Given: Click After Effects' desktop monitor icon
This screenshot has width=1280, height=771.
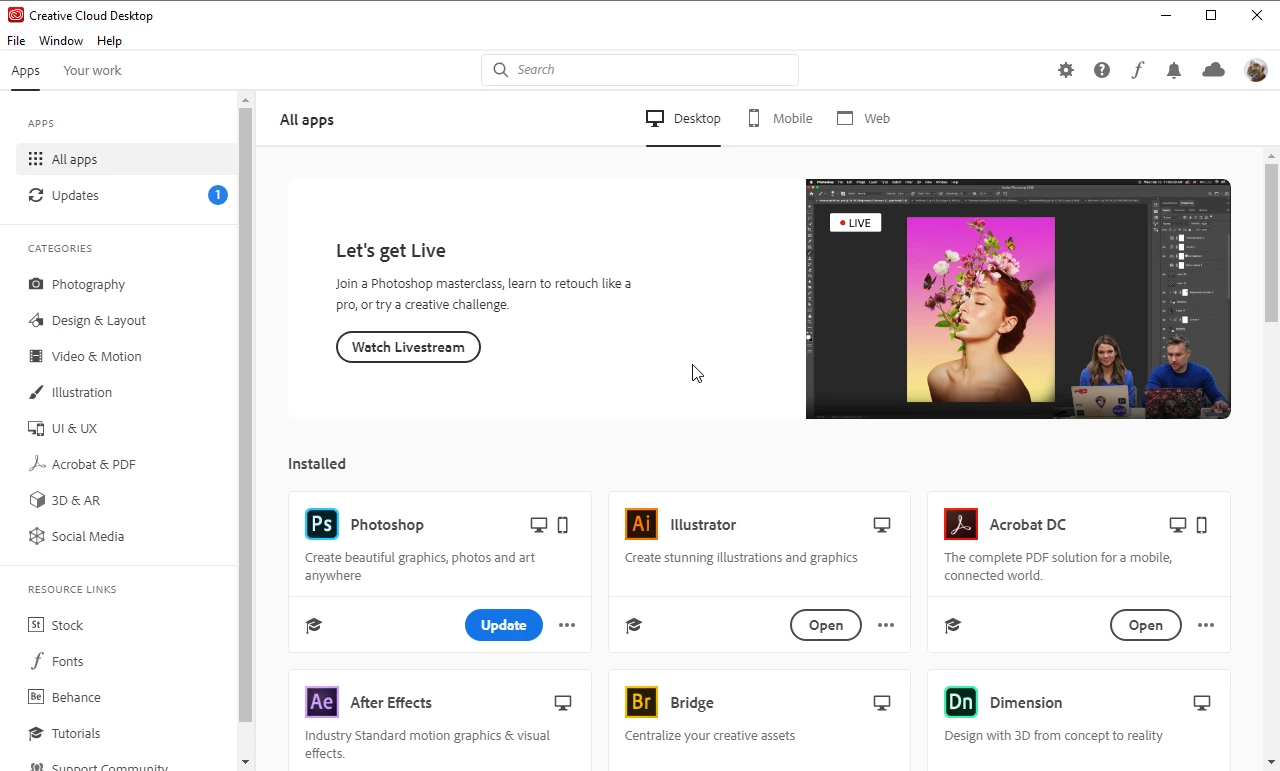Looking at the screenshot, I should pos(563,703).
